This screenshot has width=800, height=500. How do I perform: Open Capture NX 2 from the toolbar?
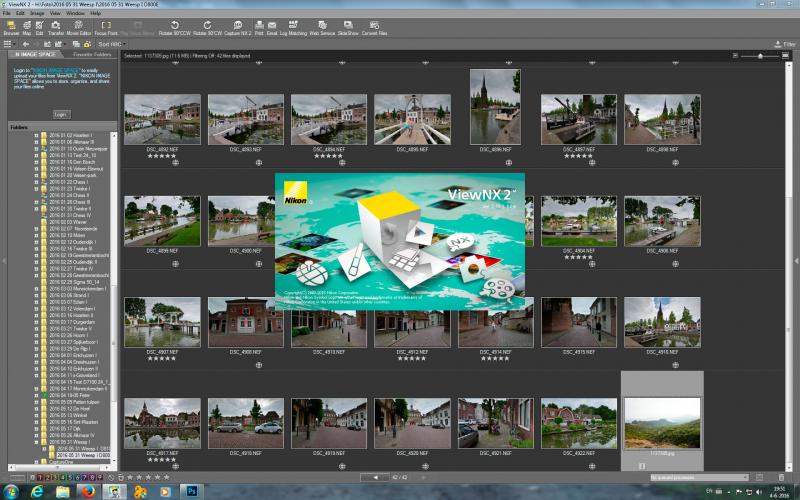click(238, 28)
